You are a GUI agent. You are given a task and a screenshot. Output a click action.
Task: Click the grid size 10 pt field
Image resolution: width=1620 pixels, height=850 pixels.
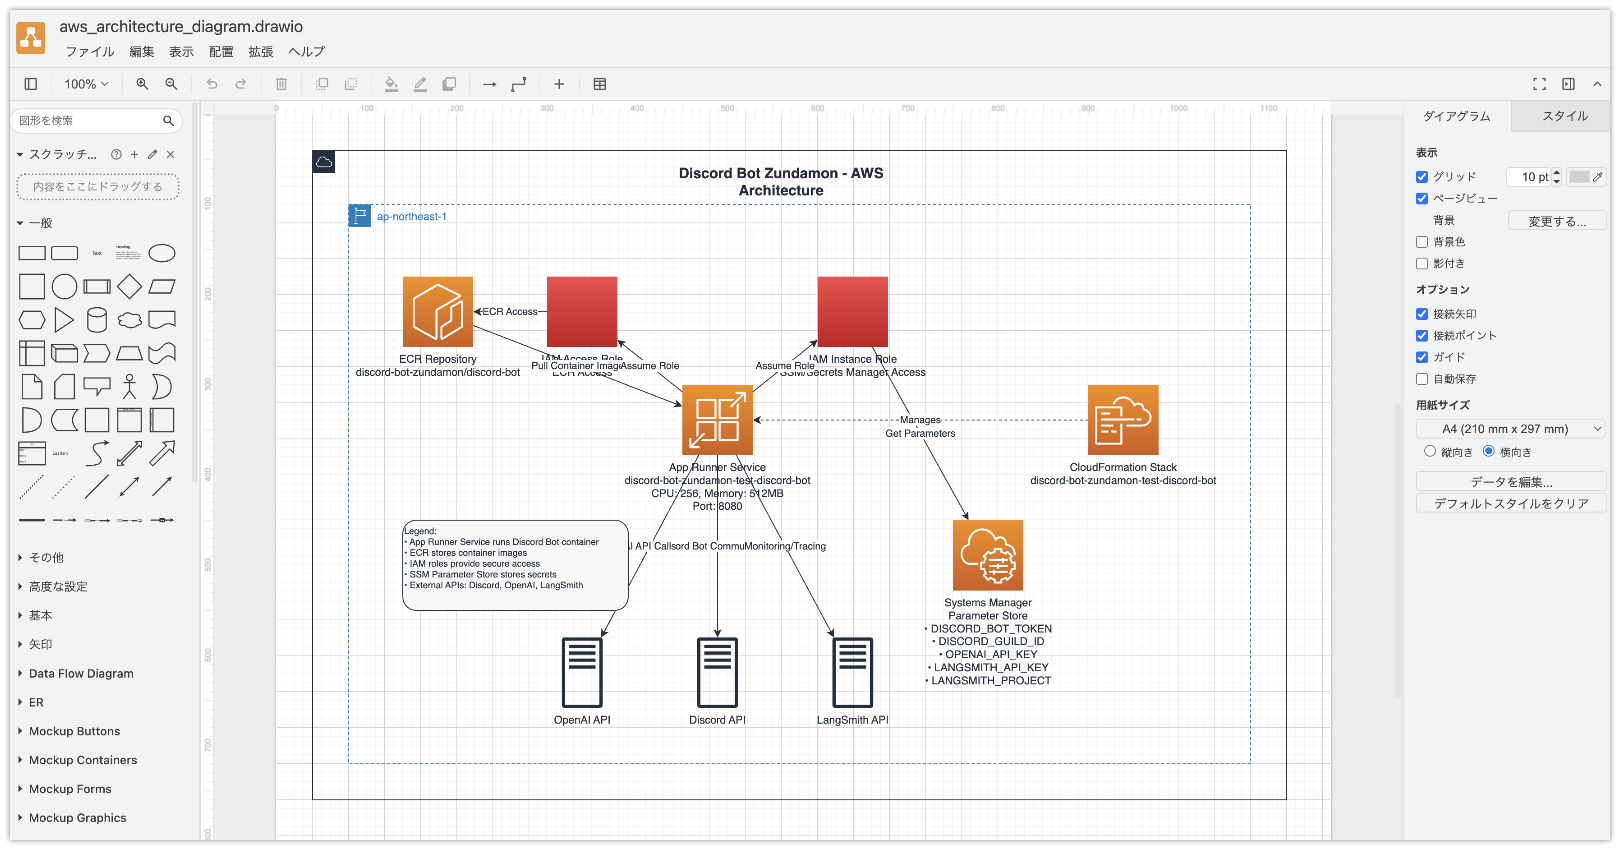pyautogui.click(x=1535, y=177)
